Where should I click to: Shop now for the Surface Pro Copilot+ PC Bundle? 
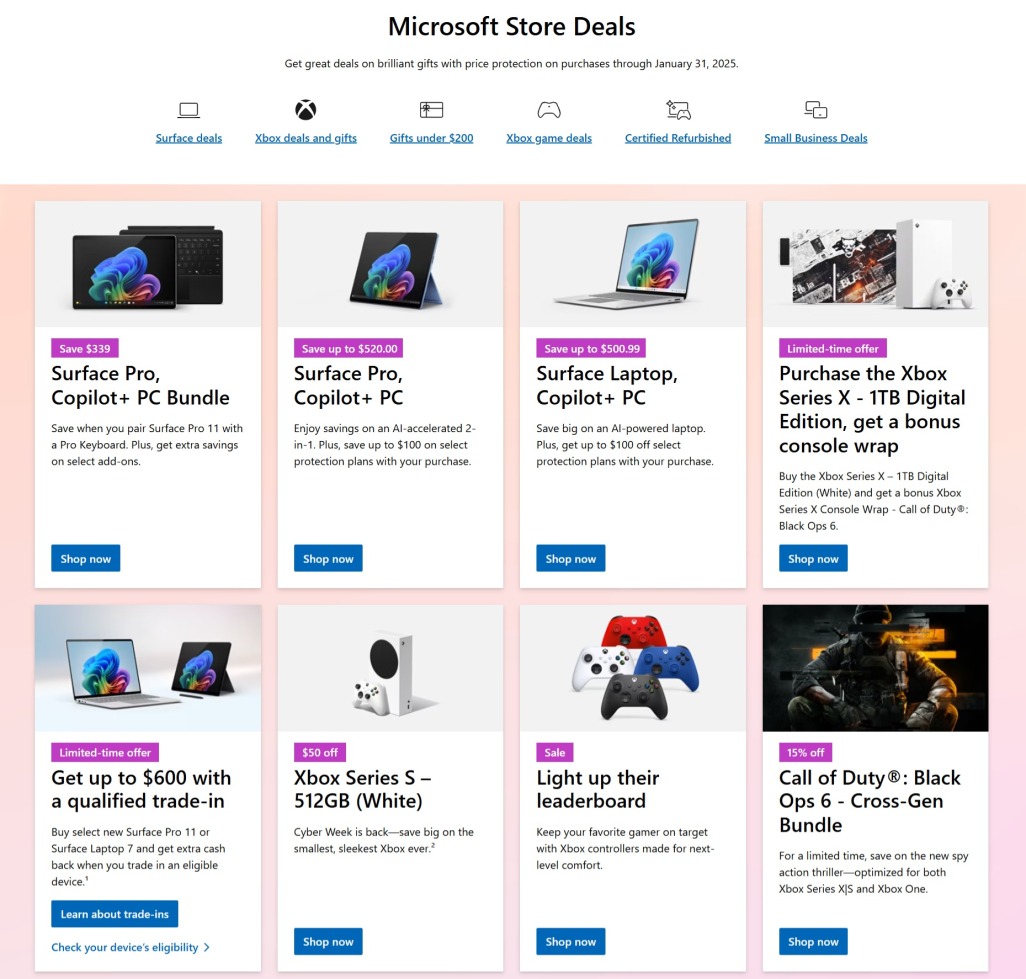point(85,558)
